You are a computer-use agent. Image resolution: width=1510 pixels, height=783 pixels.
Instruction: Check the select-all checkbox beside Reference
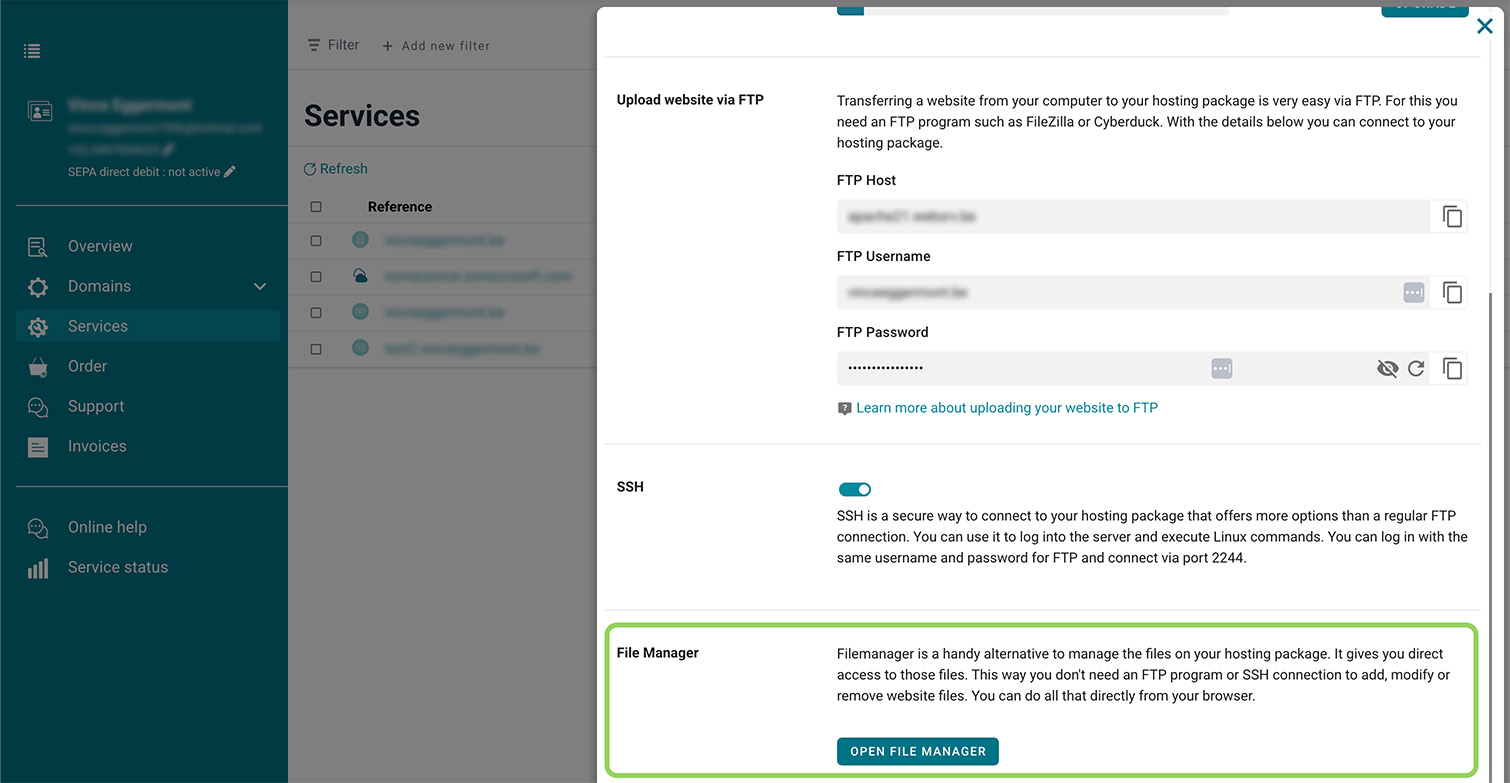[316, 207]
